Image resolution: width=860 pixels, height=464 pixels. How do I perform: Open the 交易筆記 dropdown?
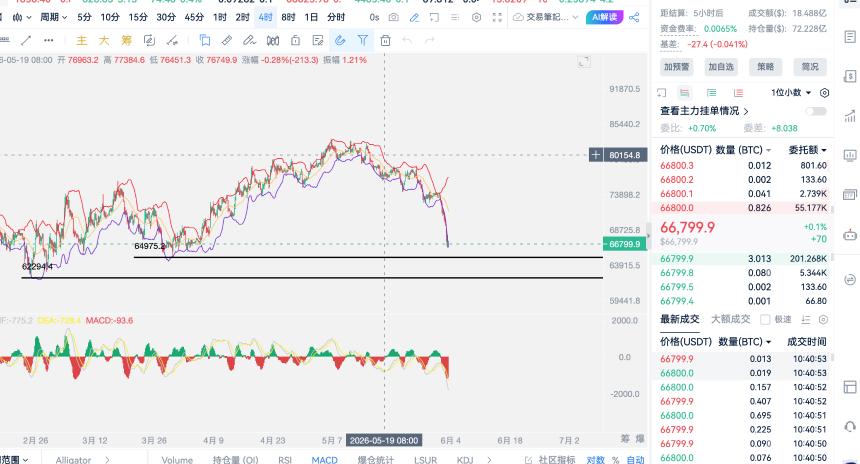coord(546,18)
